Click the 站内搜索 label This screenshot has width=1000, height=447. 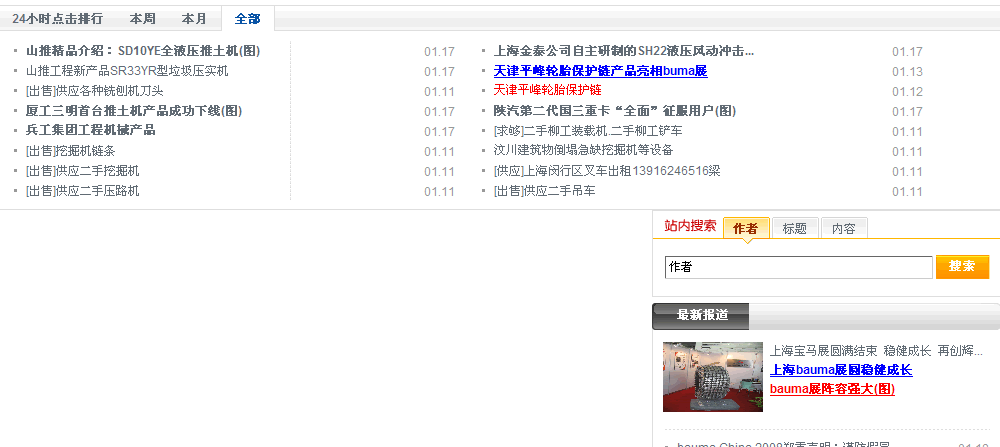(x=690, y=226)
